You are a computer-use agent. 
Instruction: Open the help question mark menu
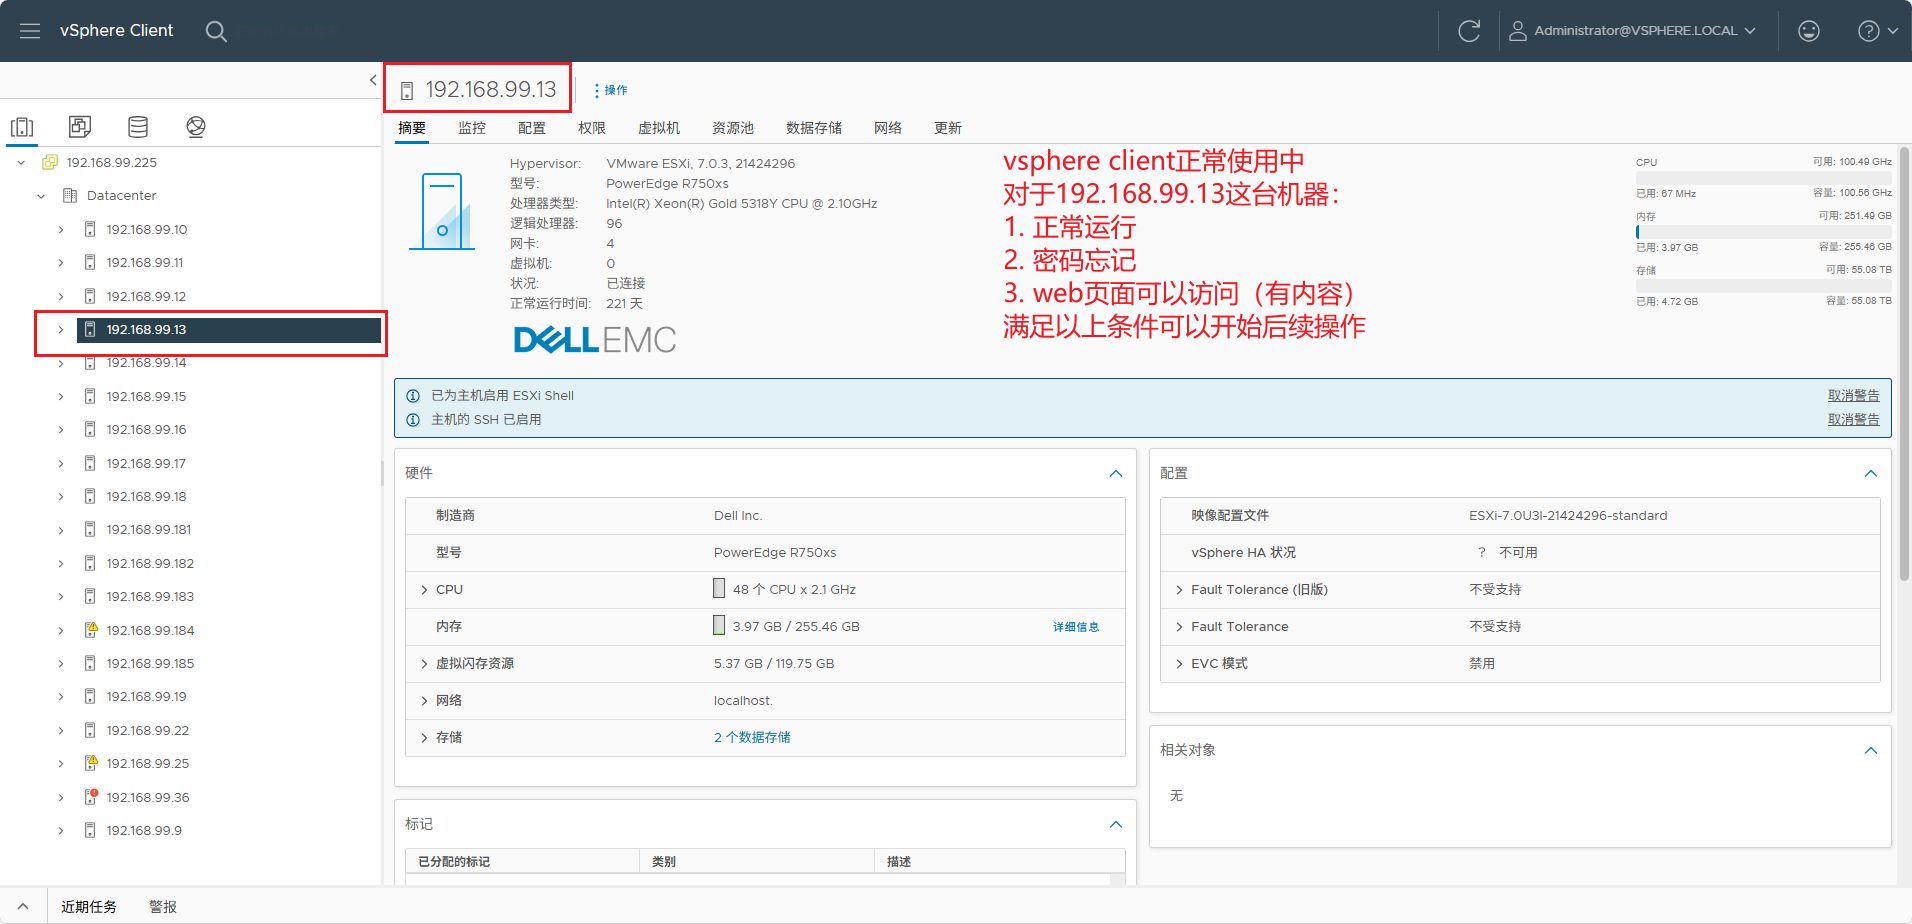tap(1877, 31)
